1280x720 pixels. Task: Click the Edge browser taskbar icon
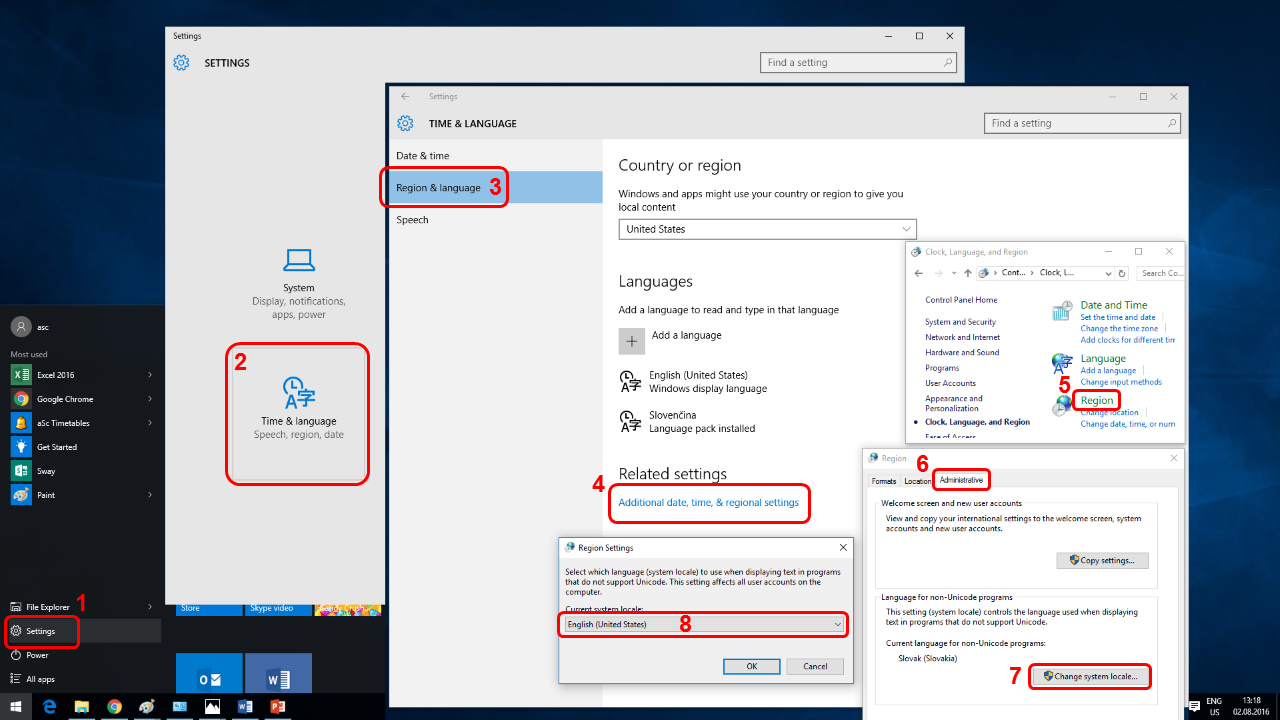click(x=49, y=706)
